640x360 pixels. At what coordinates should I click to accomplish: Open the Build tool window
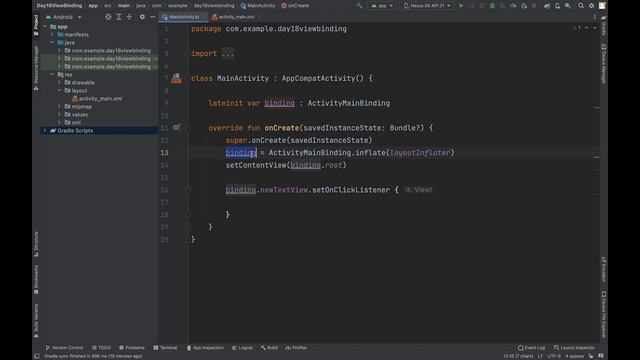[269, 348]
